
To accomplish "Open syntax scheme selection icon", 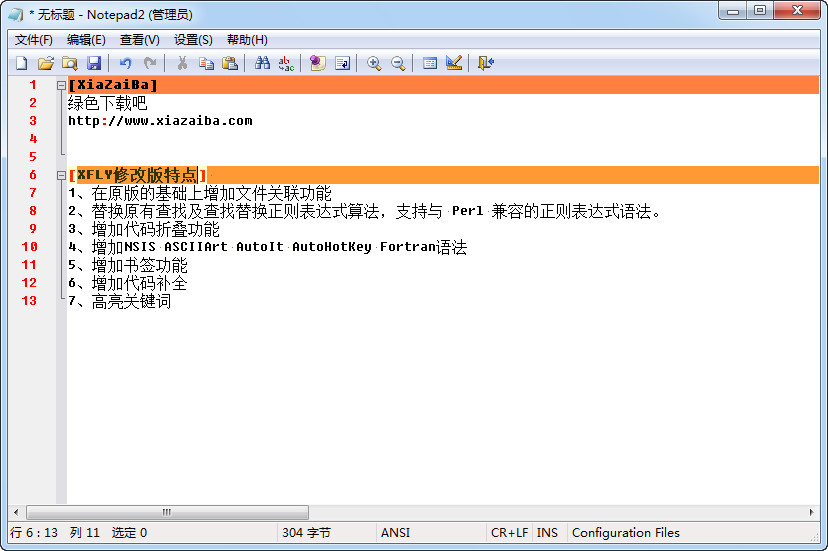I will (x=430, y=63).
